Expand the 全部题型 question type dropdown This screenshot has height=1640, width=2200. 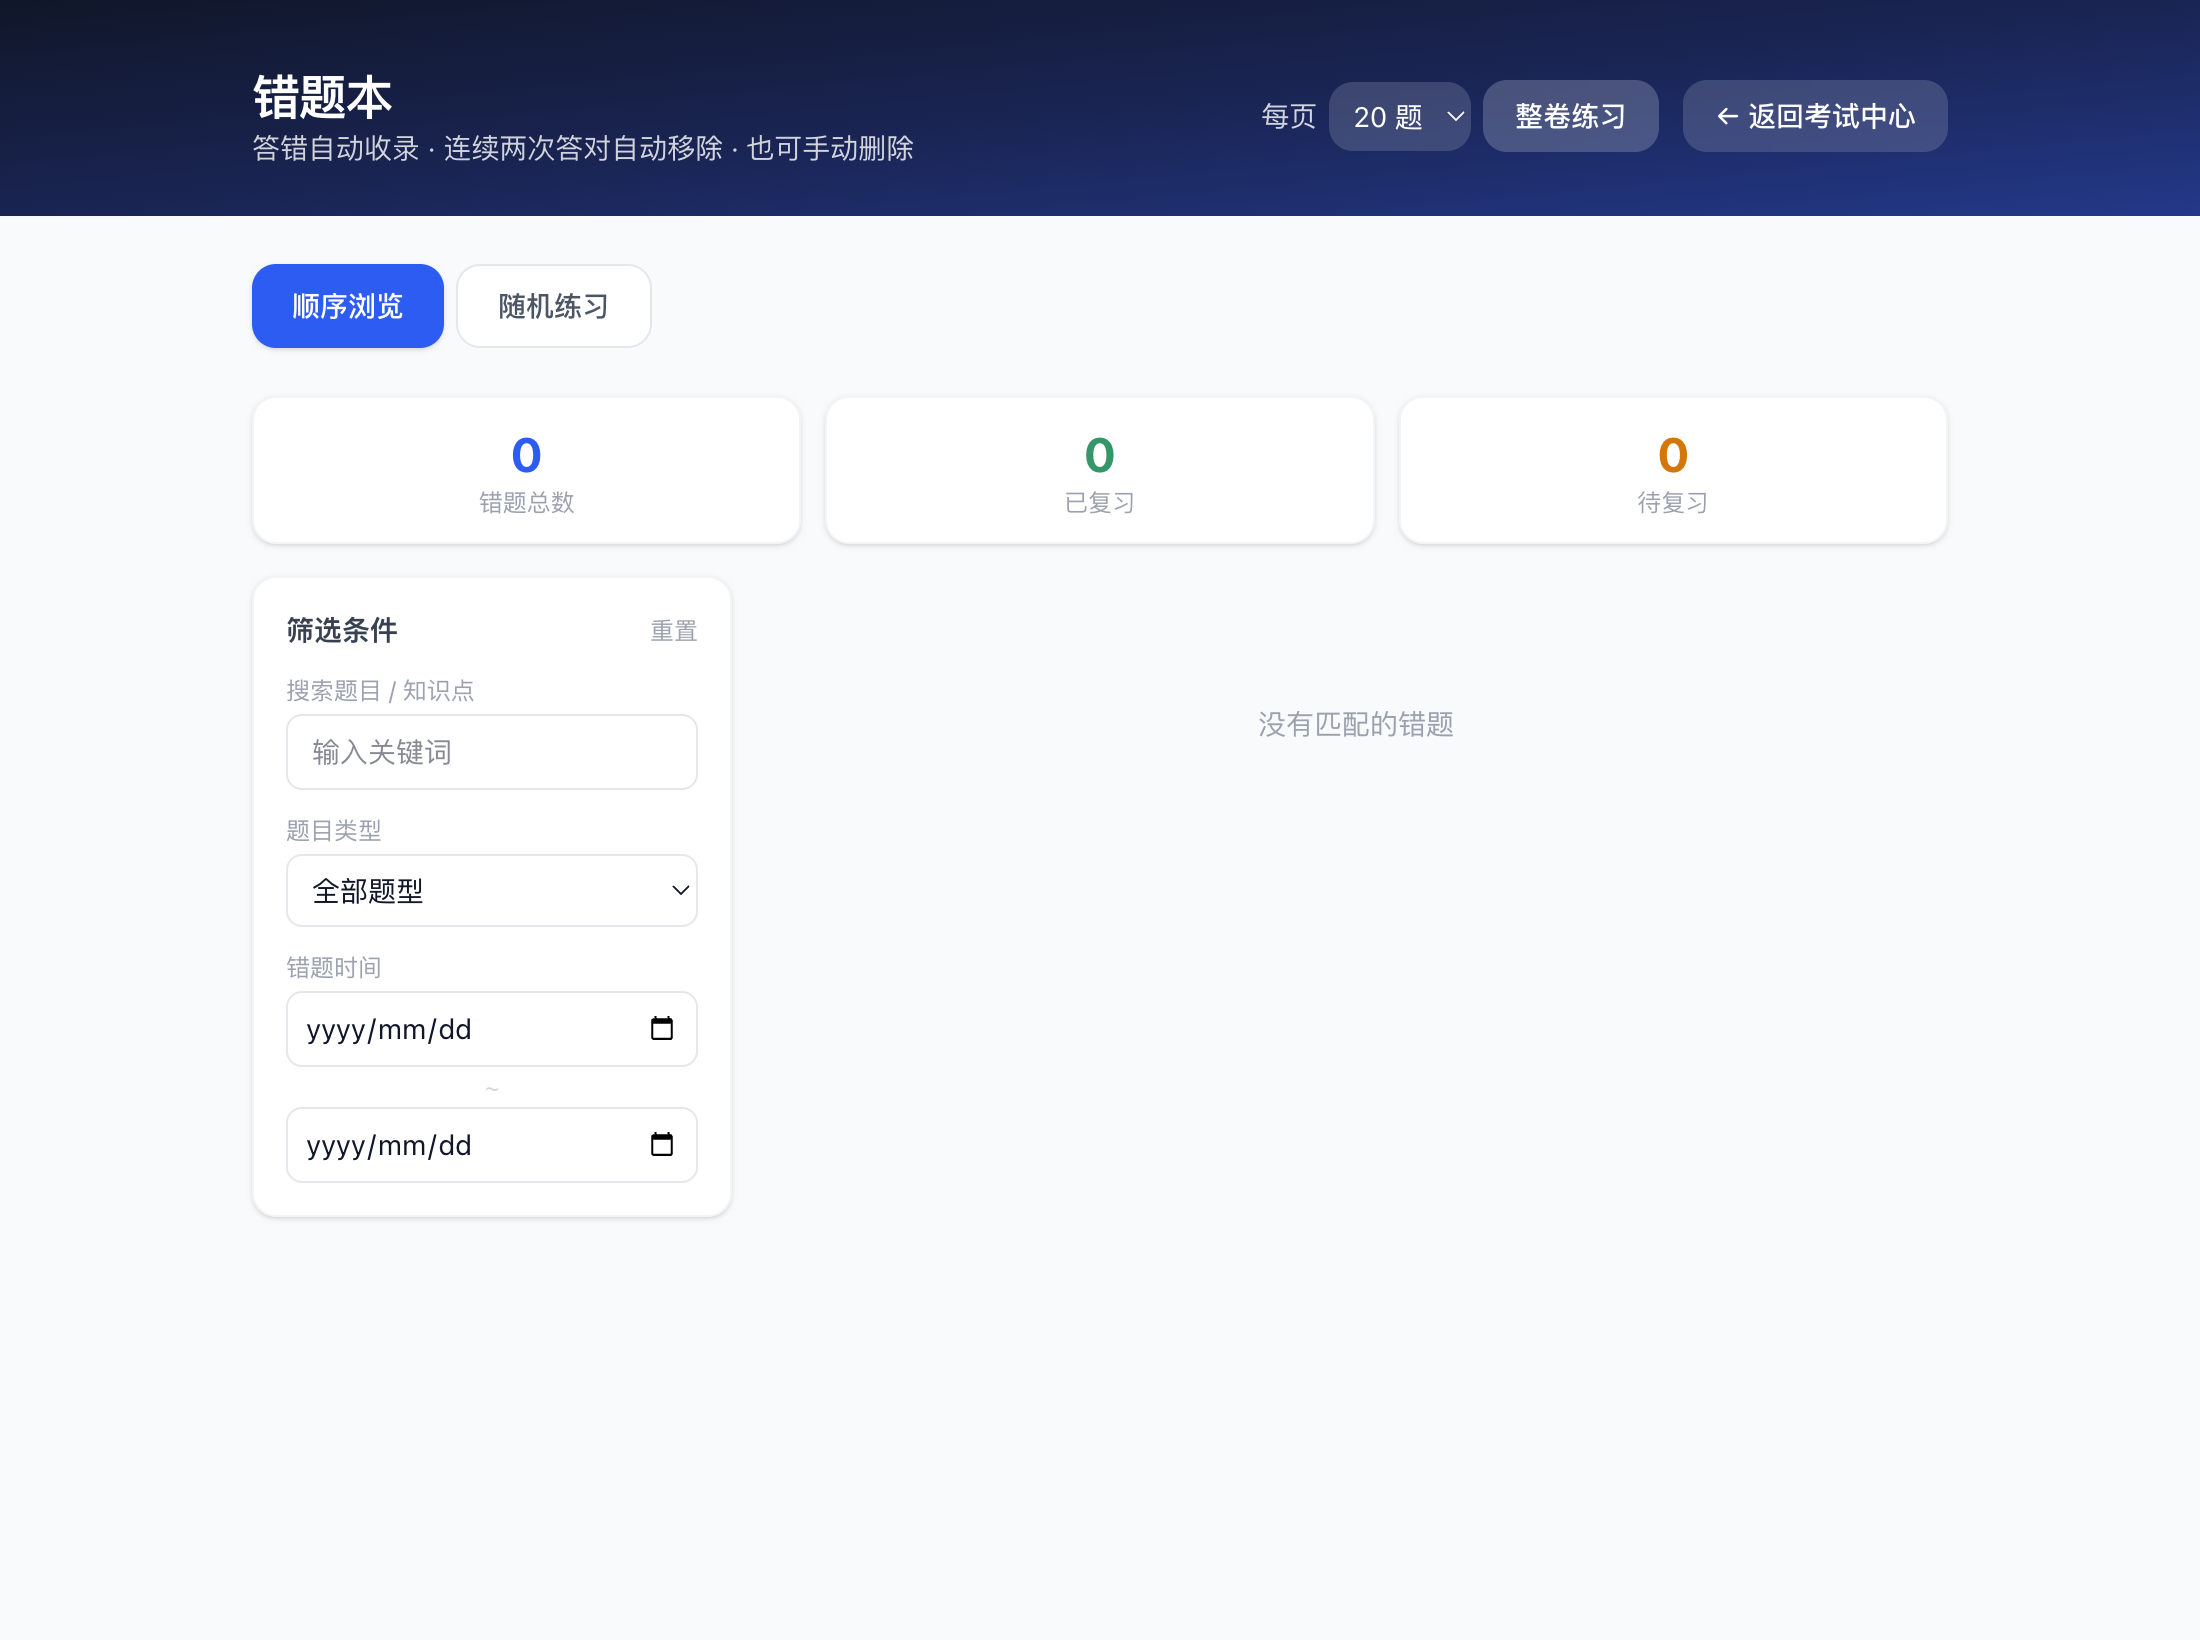click(x=492, y=890)
